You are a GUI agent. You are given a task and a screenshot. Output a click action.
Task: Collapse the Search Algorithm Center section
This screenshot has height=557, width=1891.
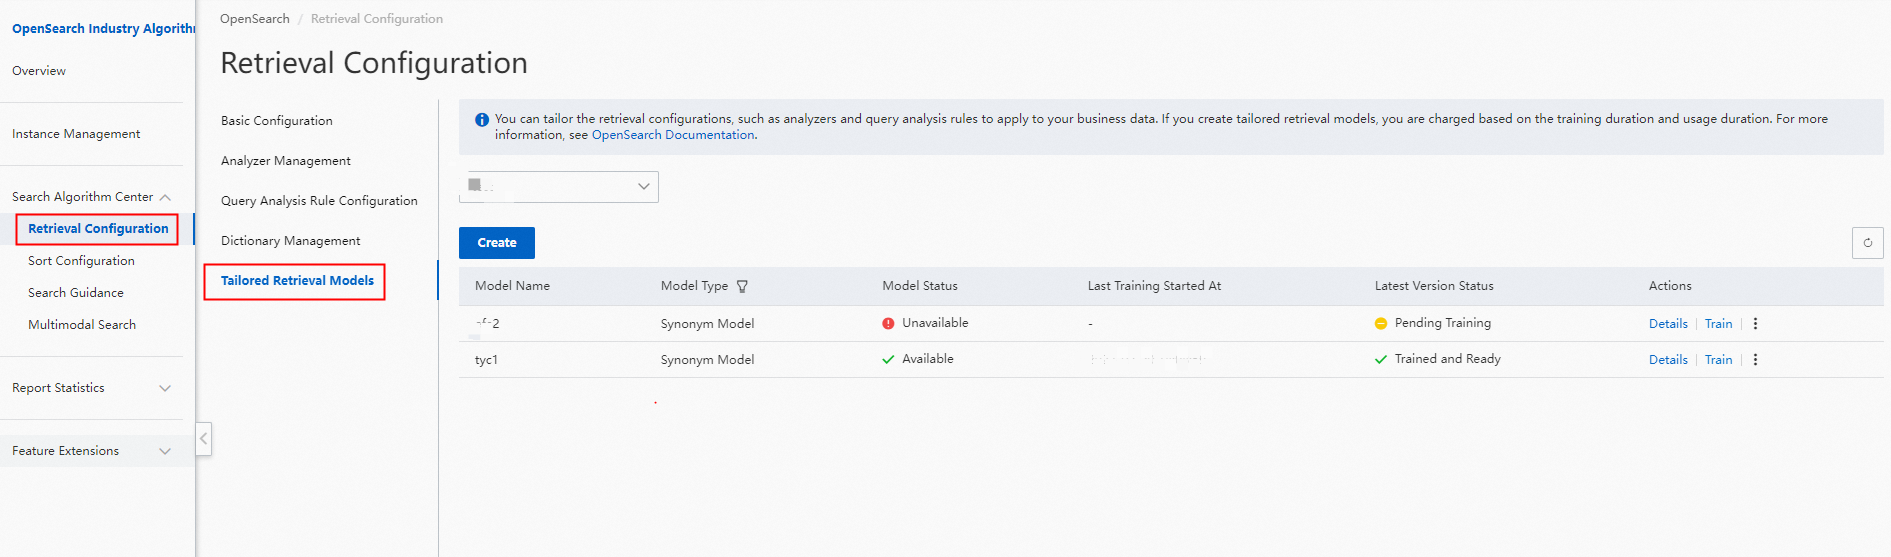coord(165,197)
